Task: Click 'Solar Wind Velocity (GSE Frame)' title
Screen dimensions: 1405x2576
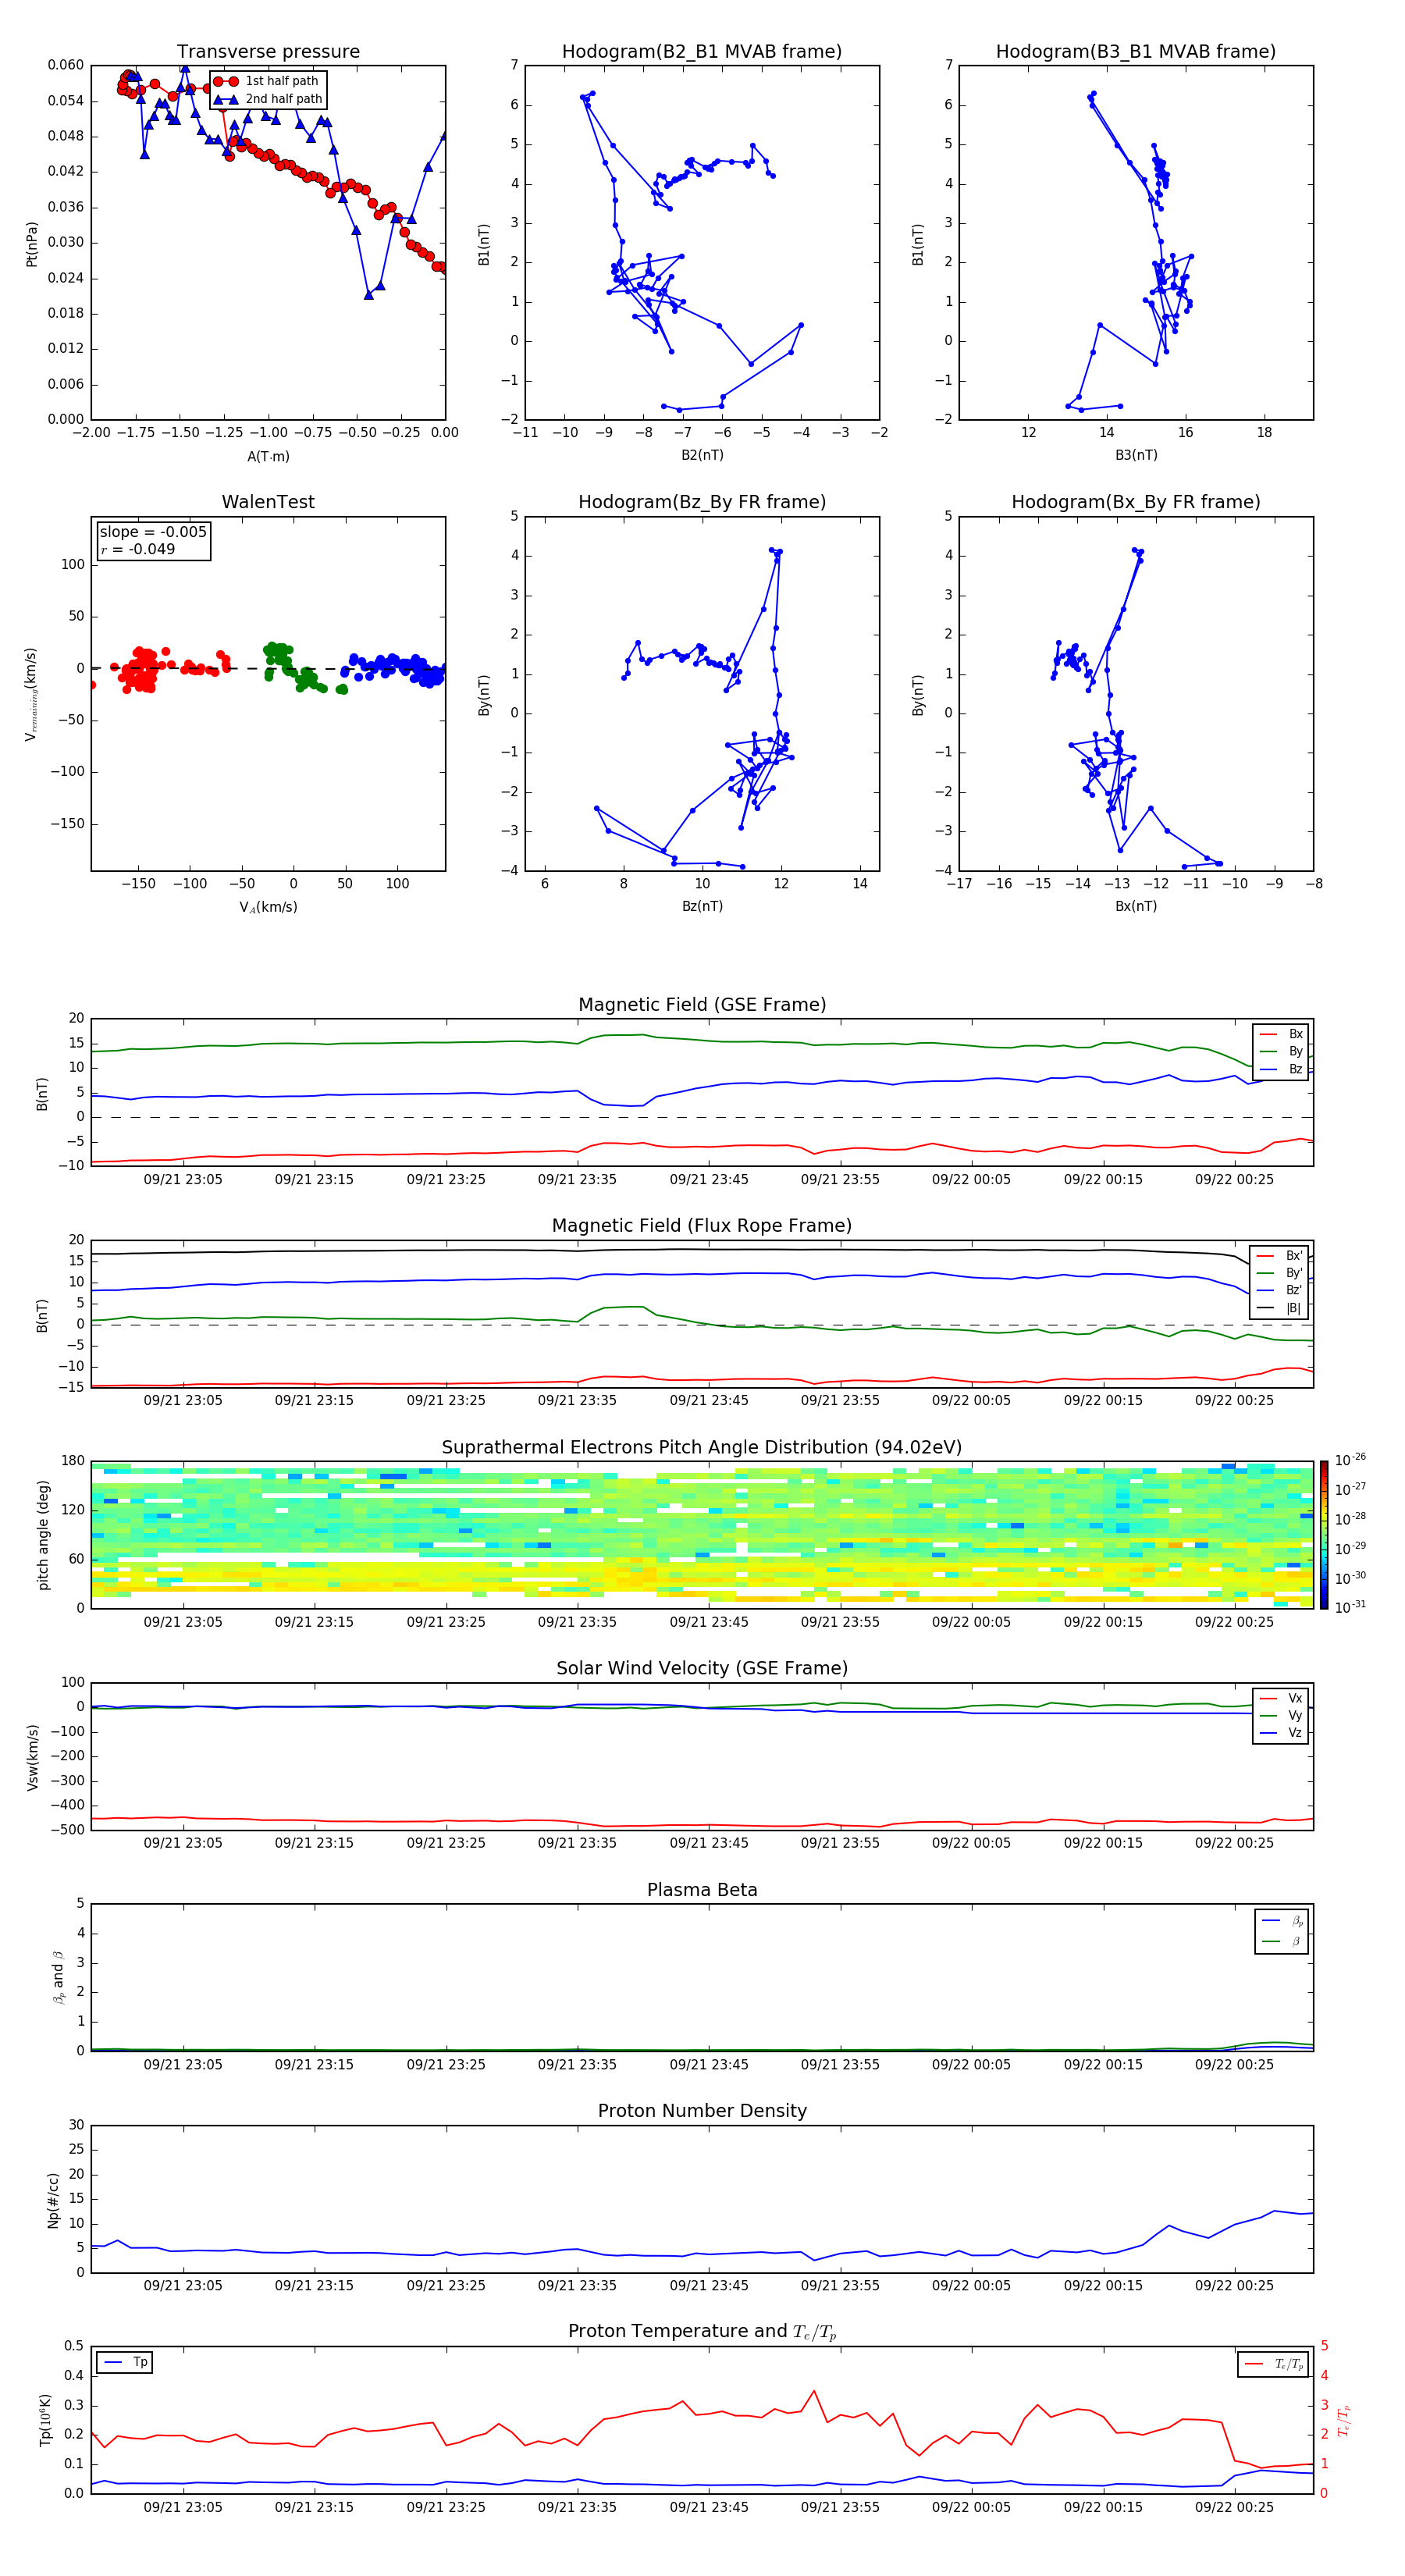Action: coord(702,1668)
